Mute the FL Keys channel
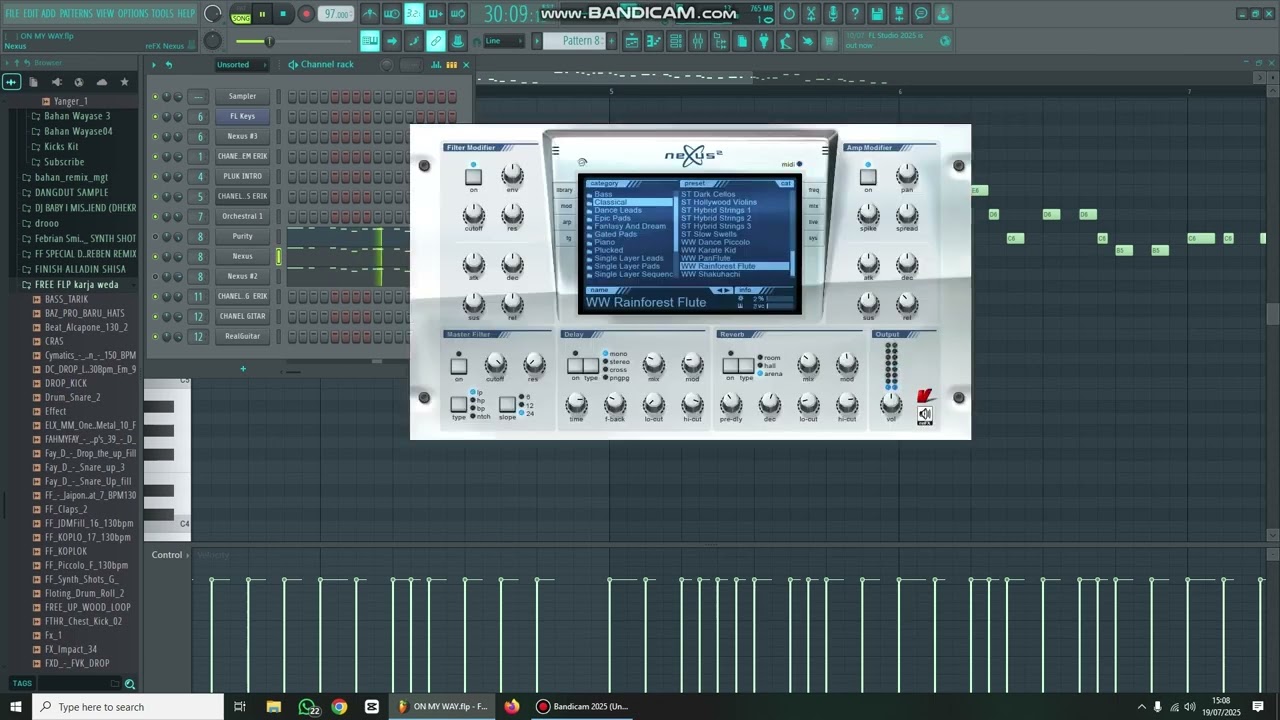This screenshot has height=720, width=1280. [155, 116]
